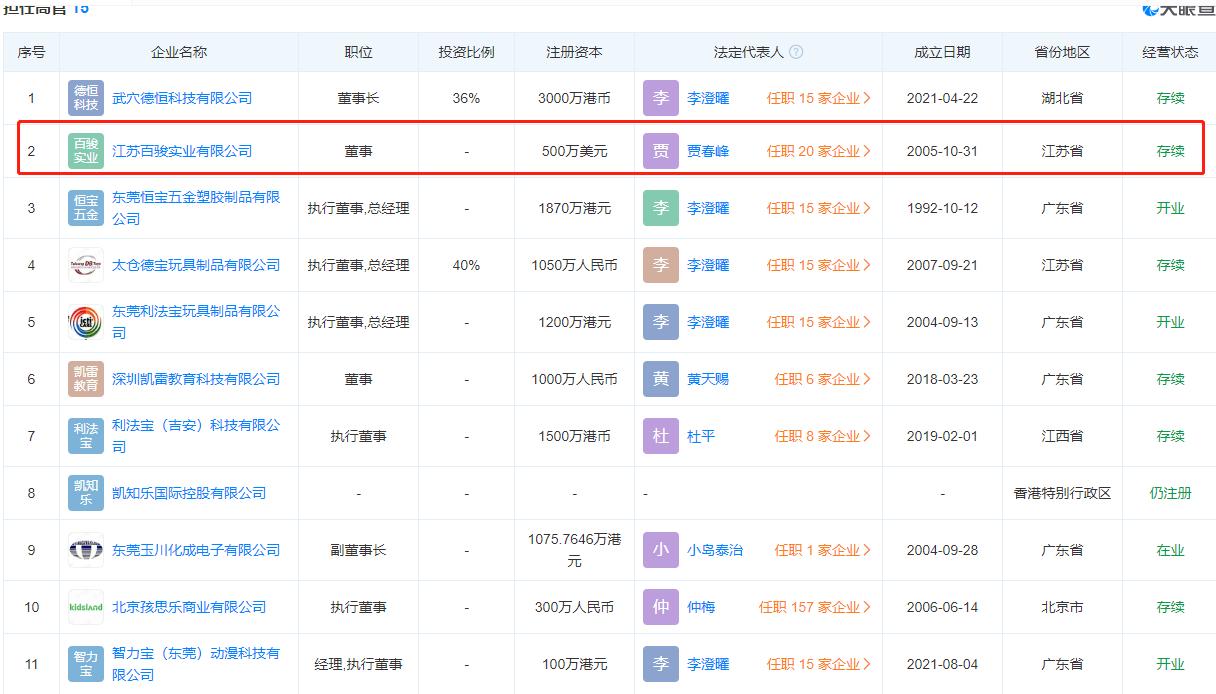This screenshot has height=694, width=1216.
Task: Click the 经营状态 column header
Action: pos(1170,52)
